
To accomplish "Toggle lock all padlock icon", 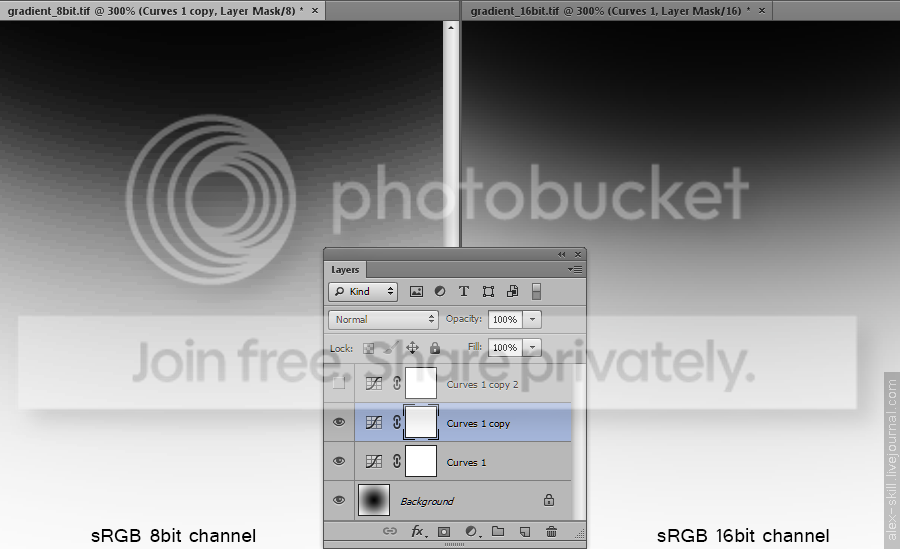I will click(x=435, y=347).
